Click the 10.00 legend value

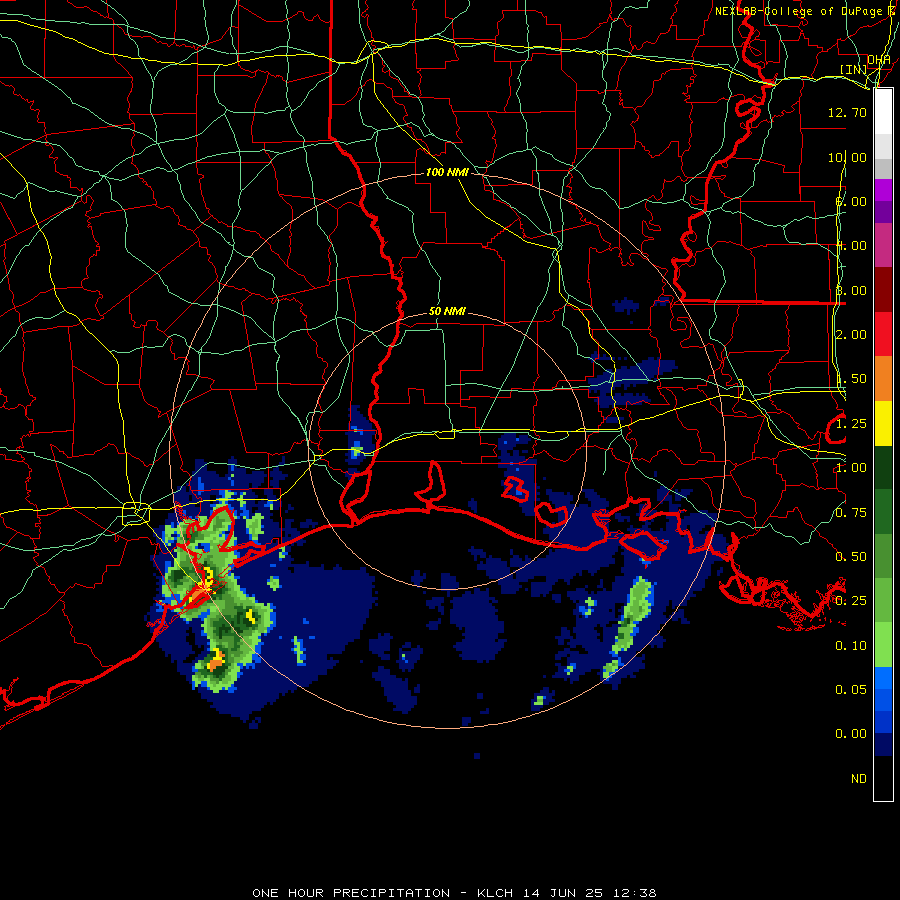coord(847,157)
